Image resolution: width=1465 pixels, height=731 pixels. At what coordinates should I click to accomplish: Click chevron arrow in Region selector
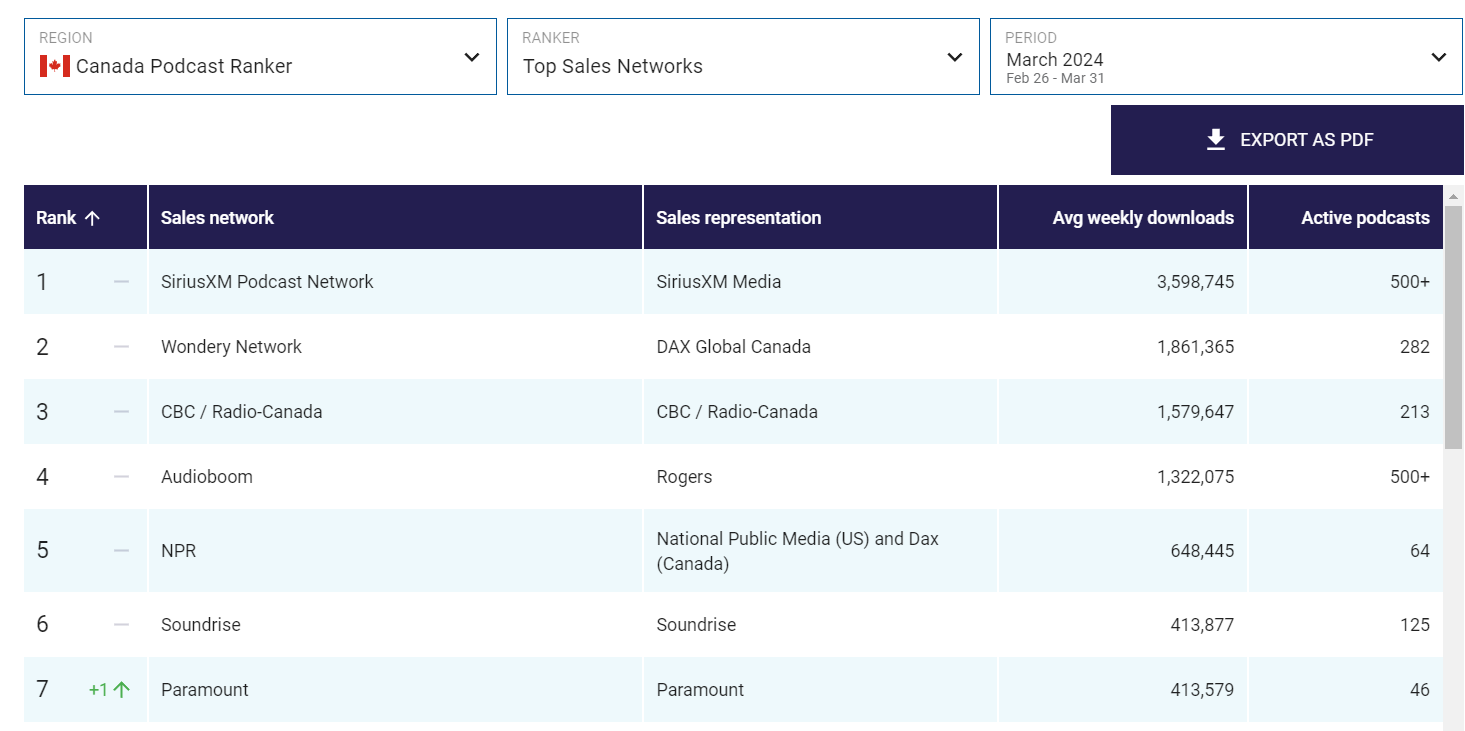pyautogui.click(x=472, y=57)
